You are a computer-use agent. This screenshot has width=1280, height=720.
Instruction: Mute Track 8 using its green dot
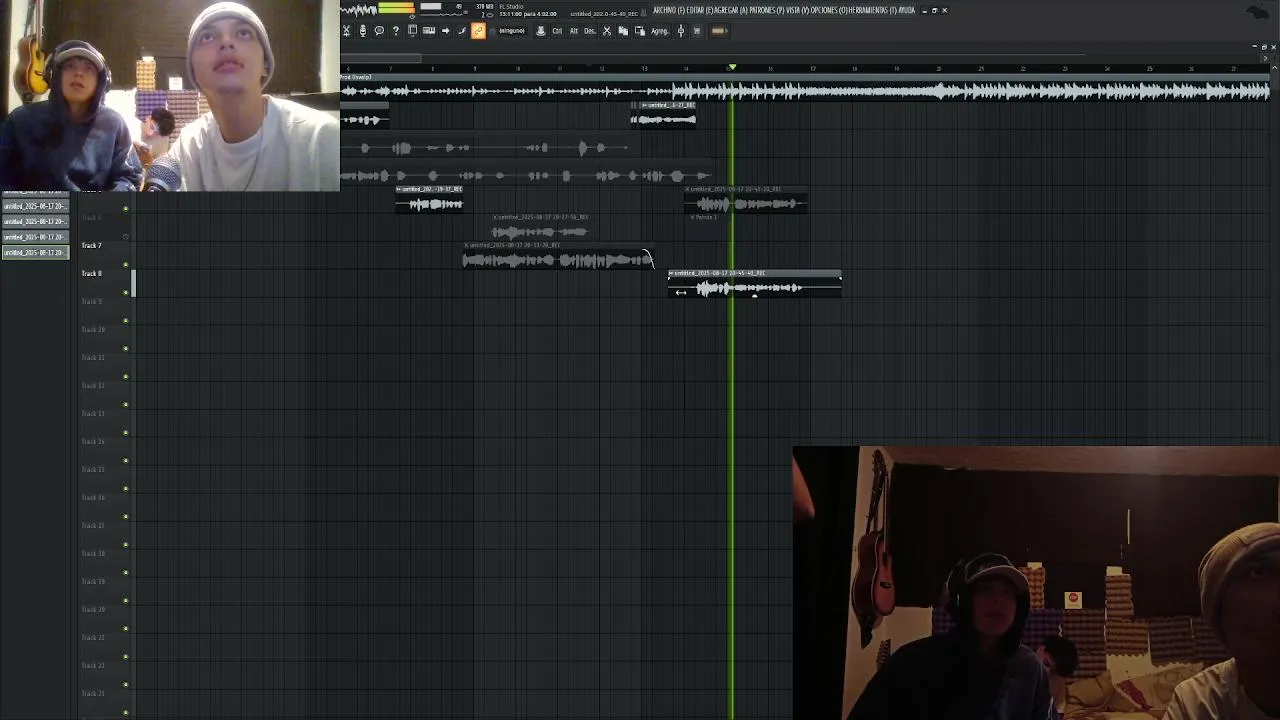coord(126,293)
